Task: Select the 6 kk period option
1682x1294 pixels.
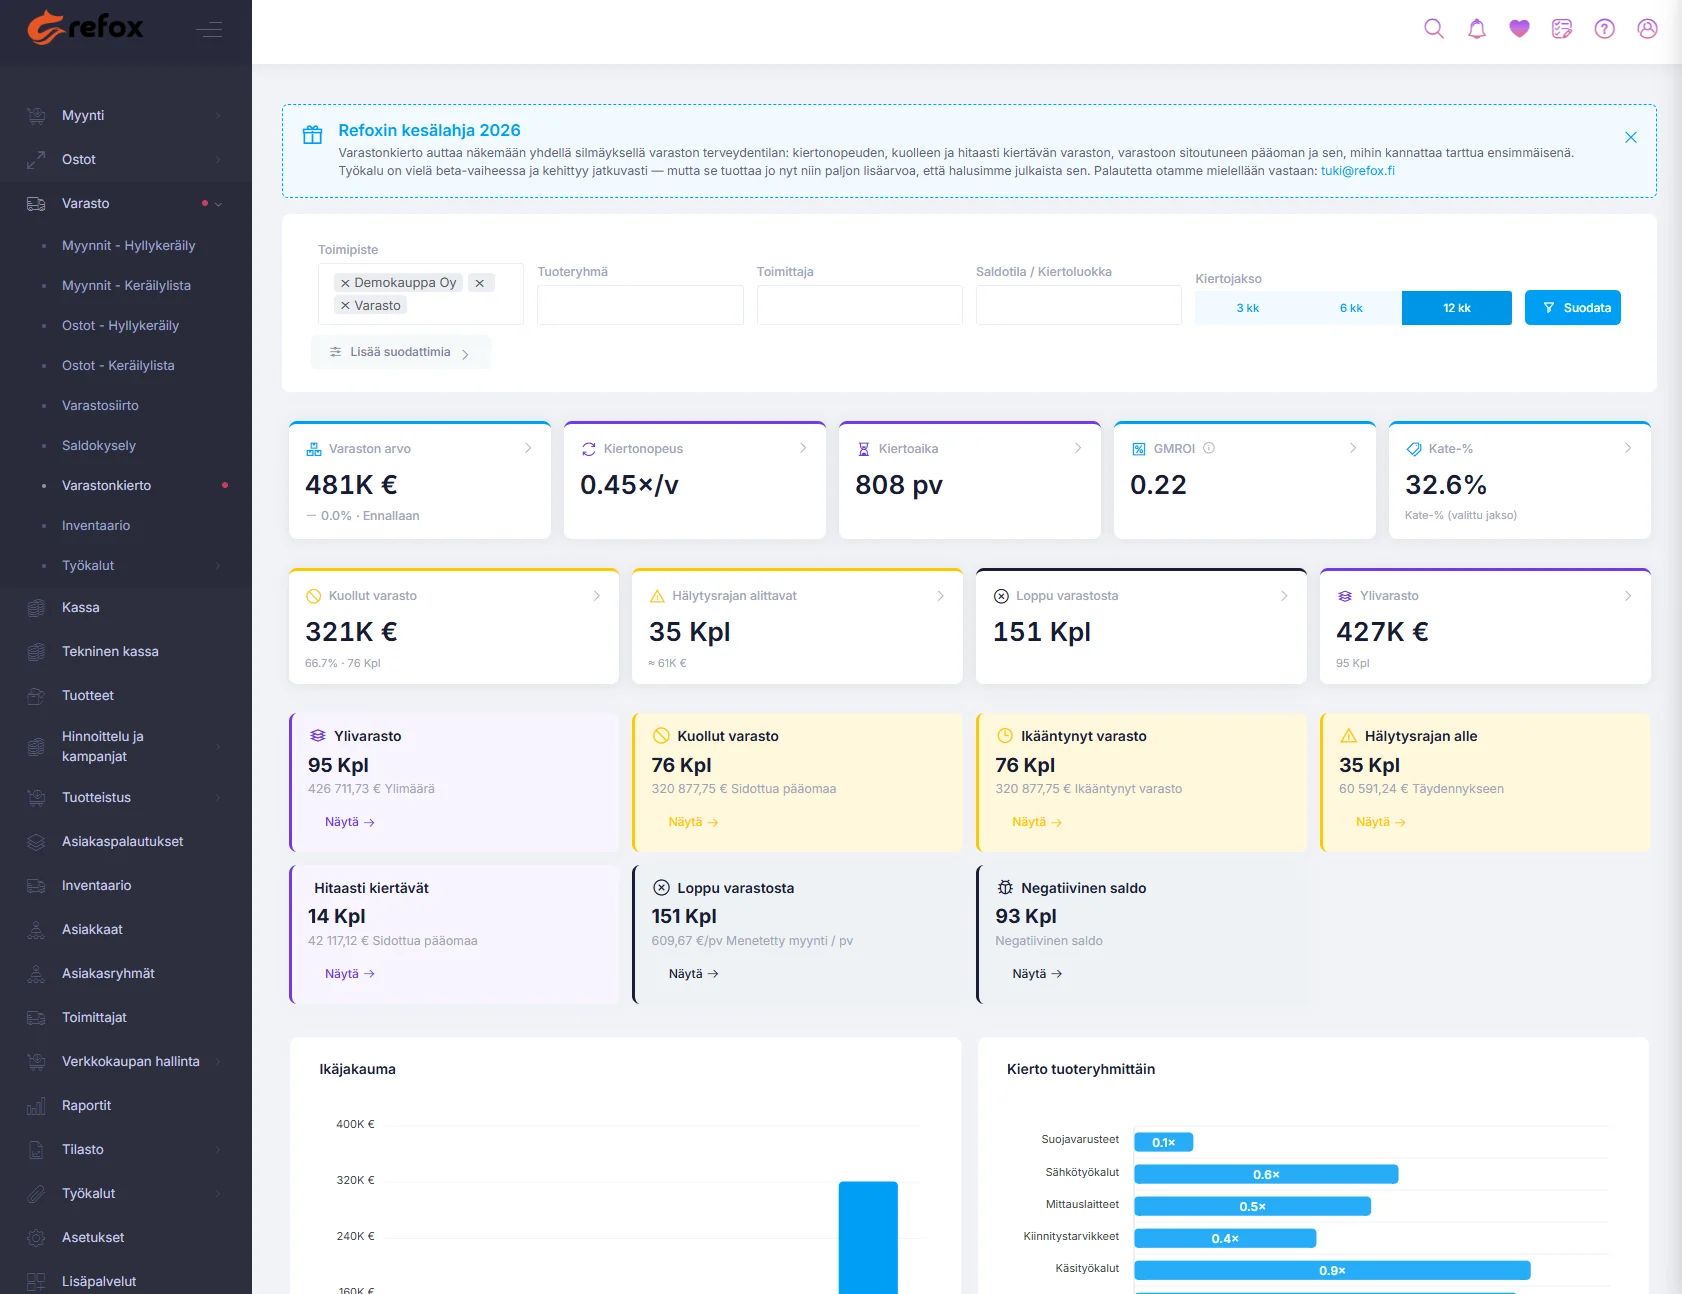Action: tap(1351, 308)
